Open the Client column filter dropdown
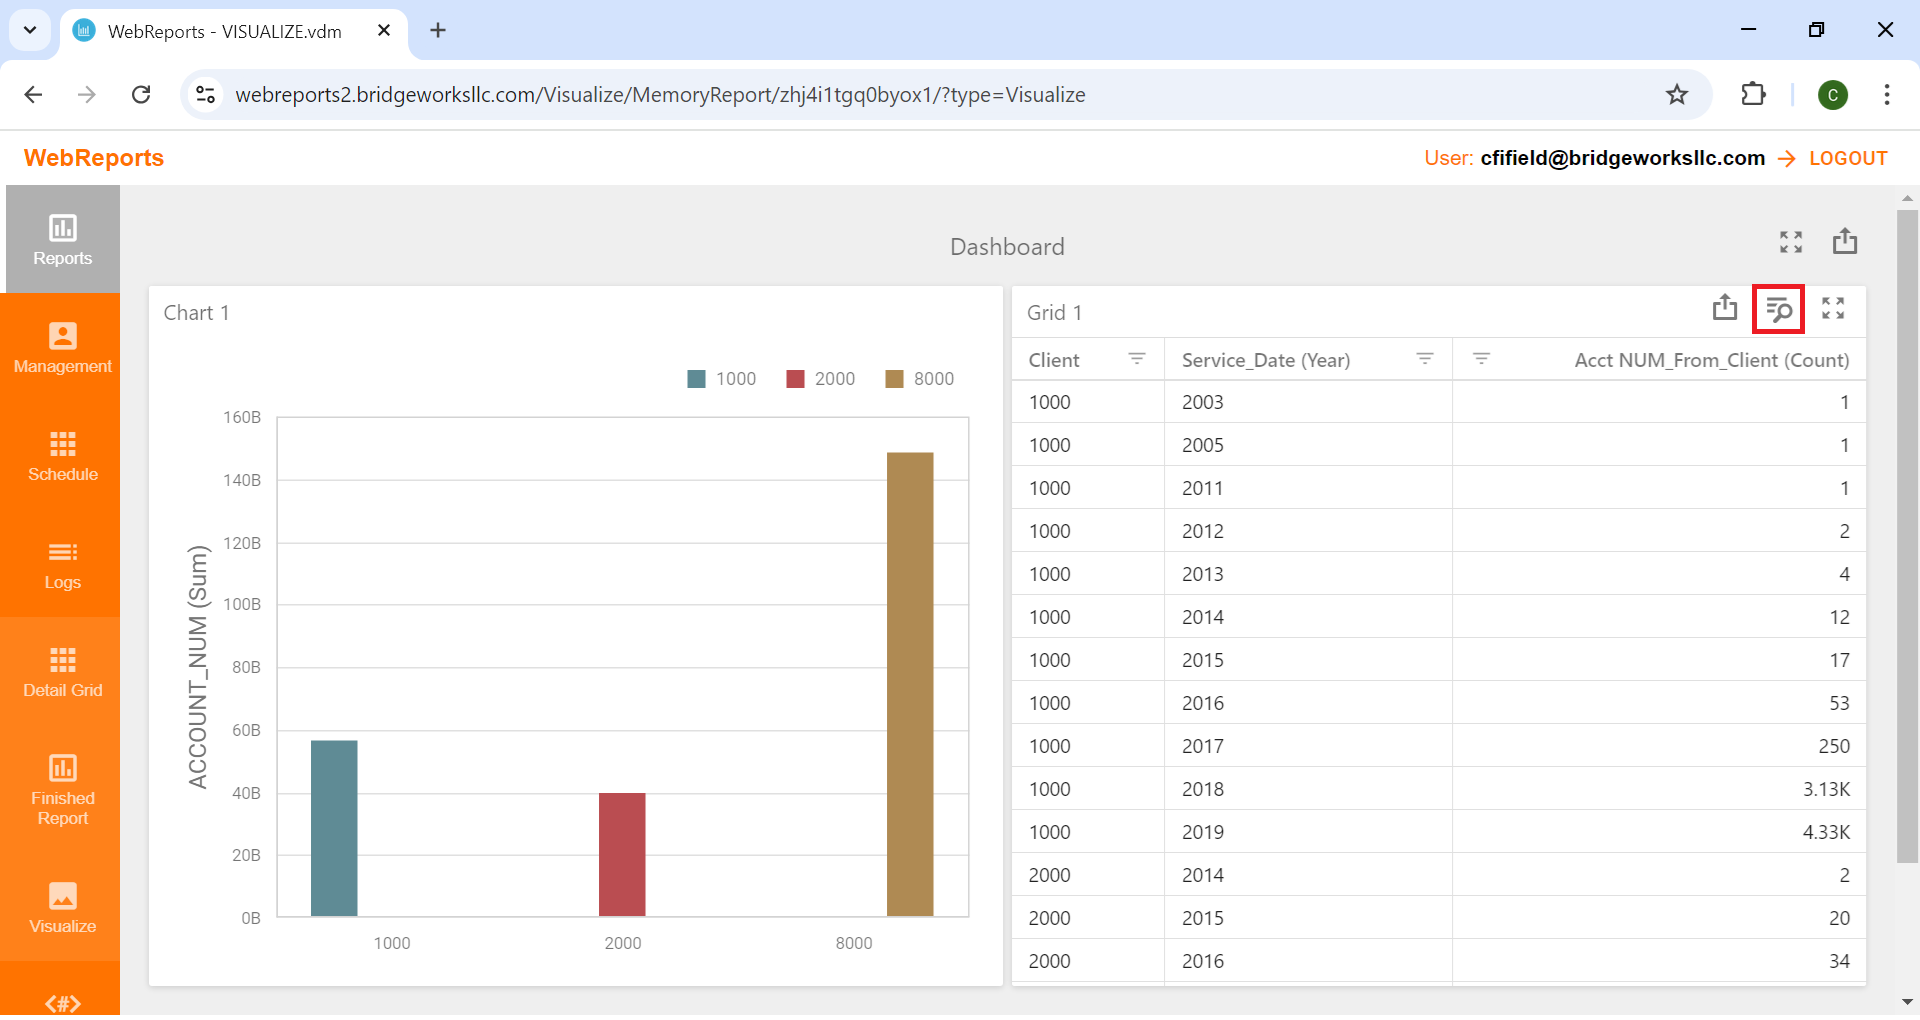The height and width of the screenshot is (1020, 1920). (1137, 358)
